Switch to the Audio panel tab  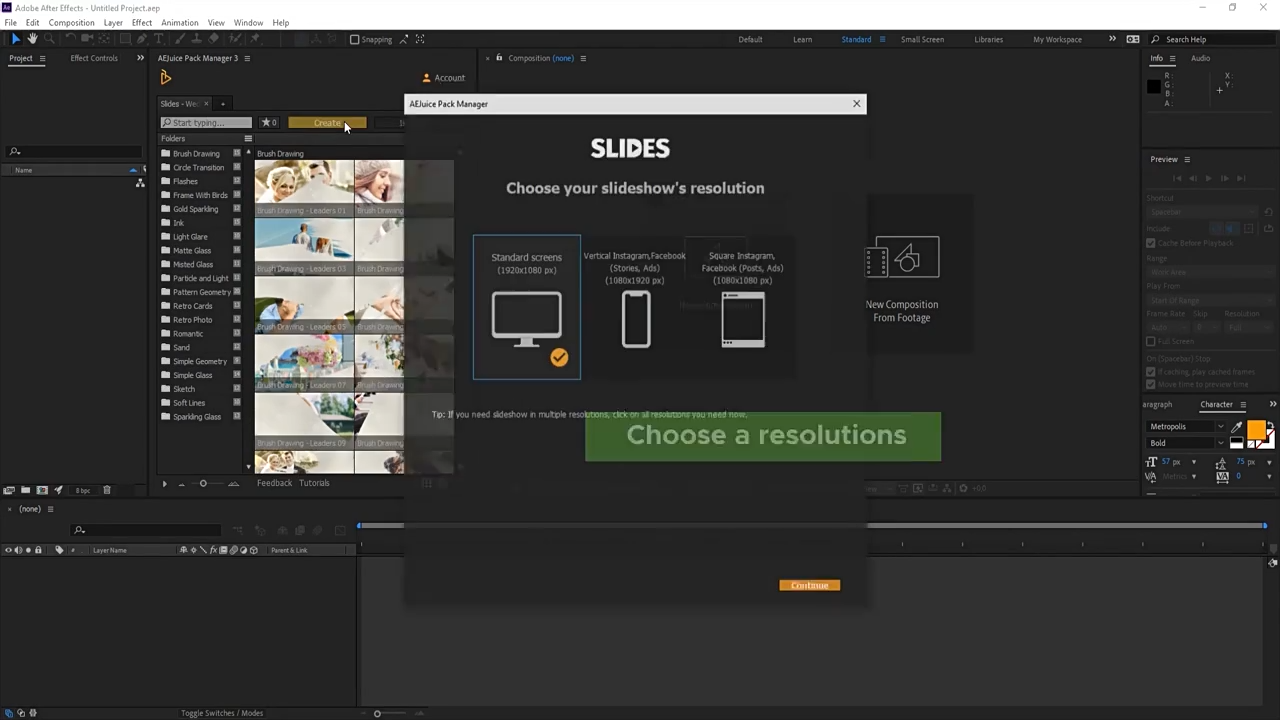pos(1200,58)
